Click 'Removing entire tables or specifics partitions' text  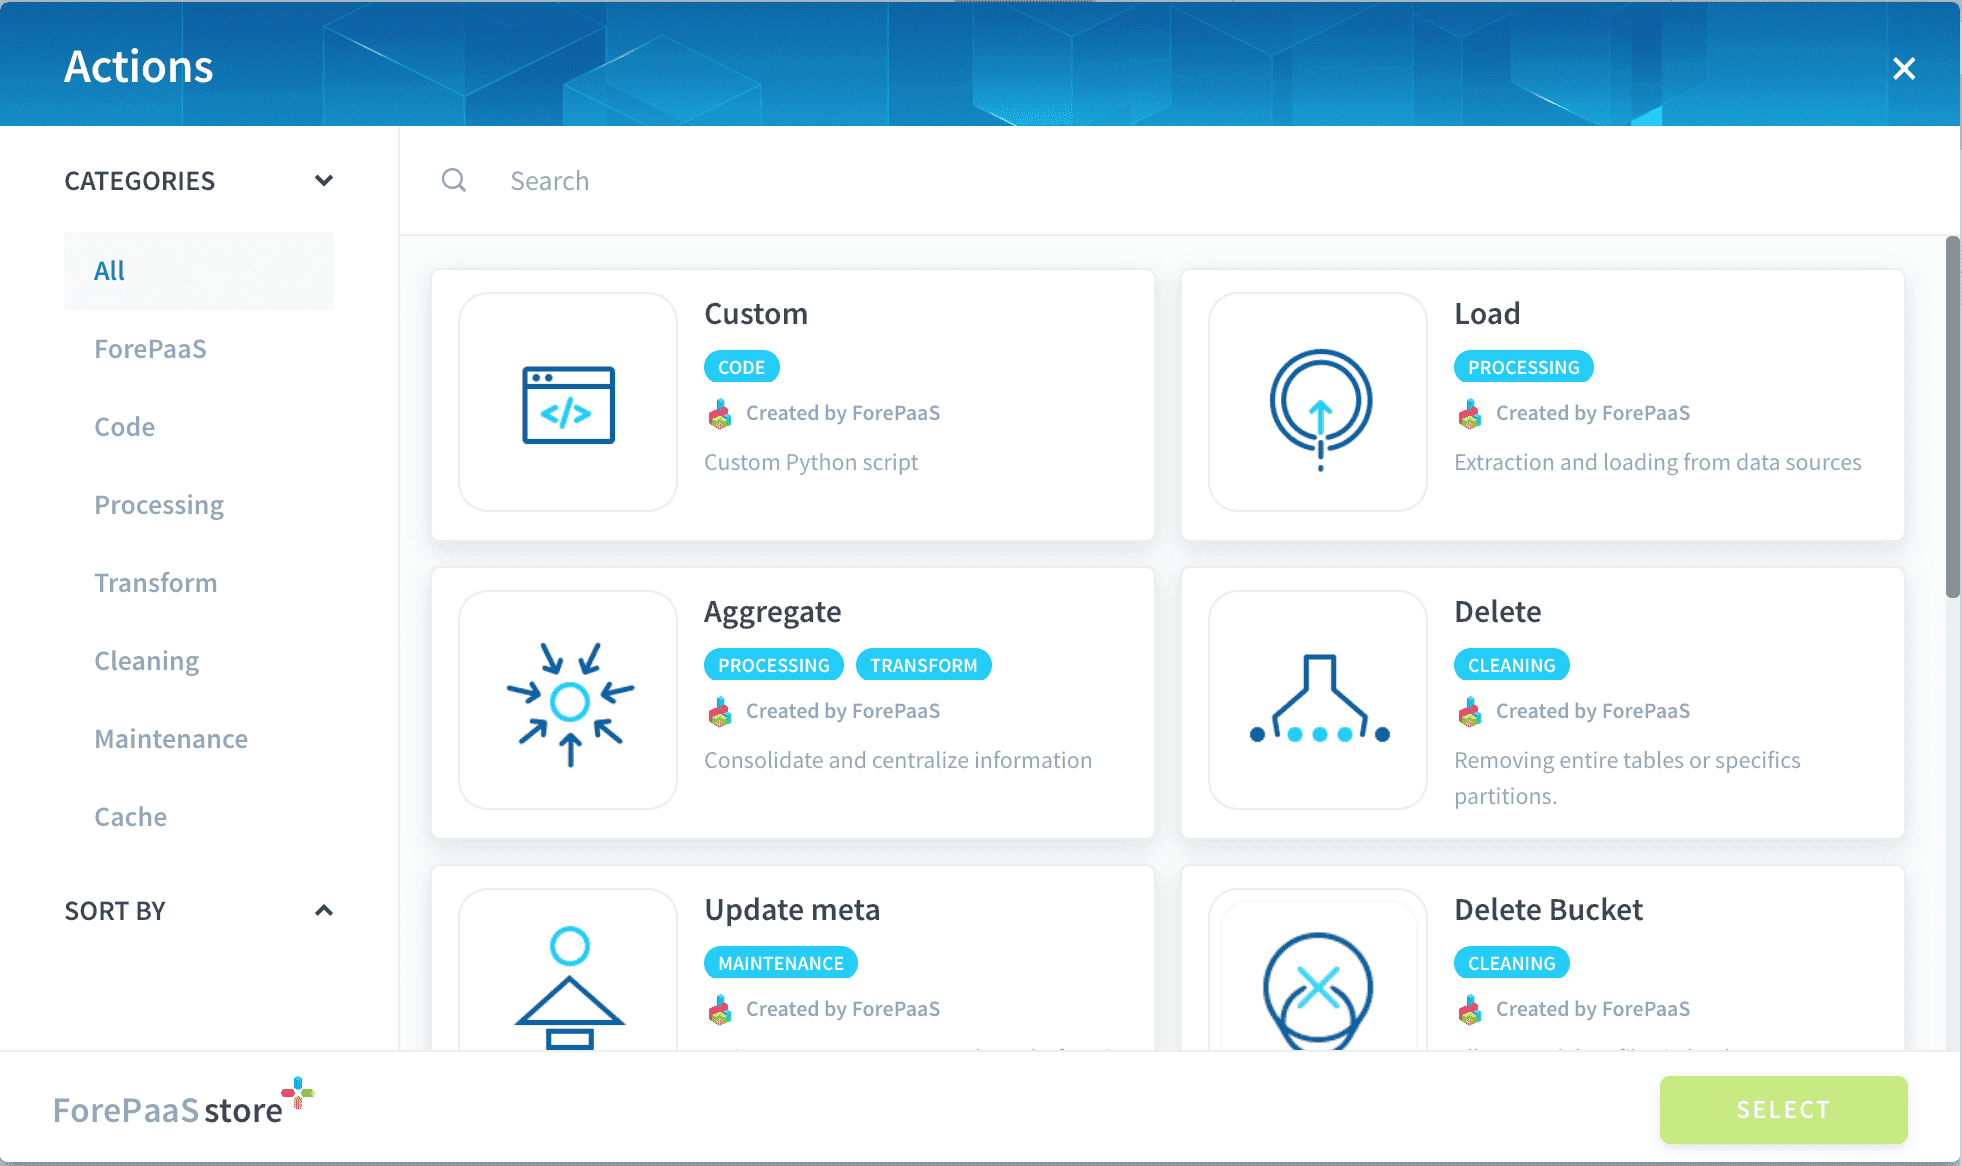1628,778
